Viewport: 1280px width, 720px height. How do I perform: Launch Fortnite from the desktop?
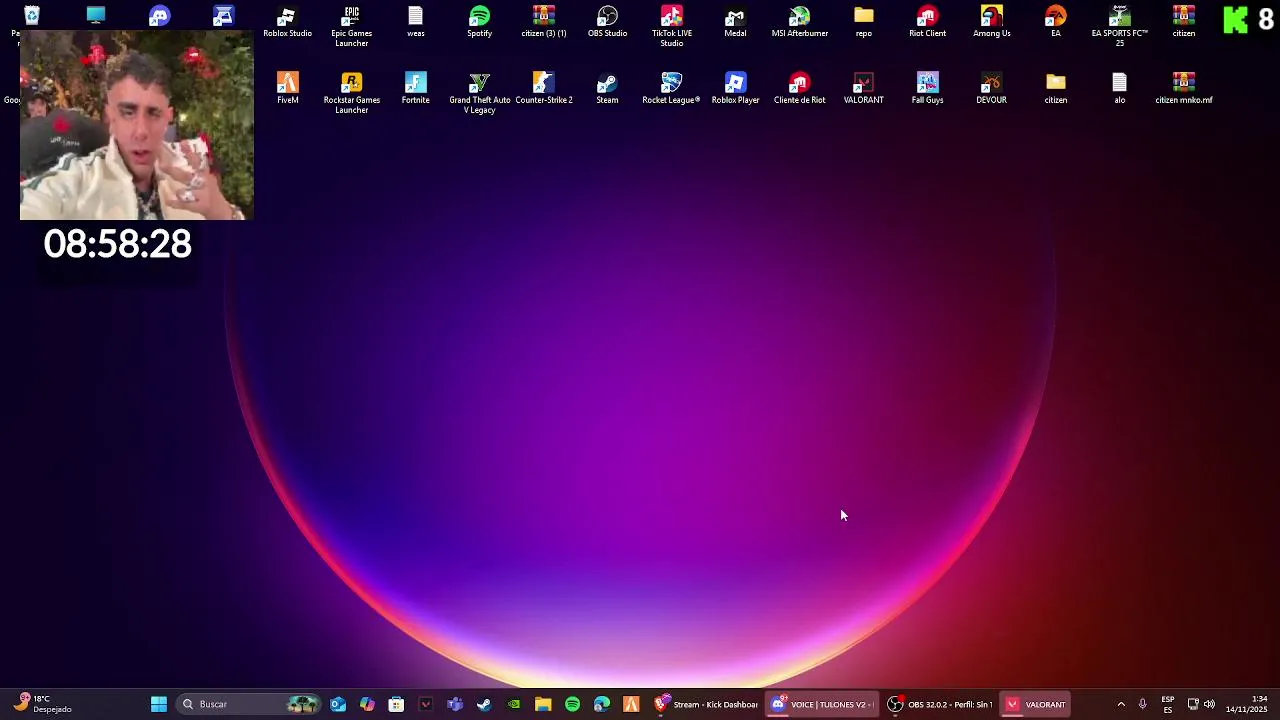415,89
